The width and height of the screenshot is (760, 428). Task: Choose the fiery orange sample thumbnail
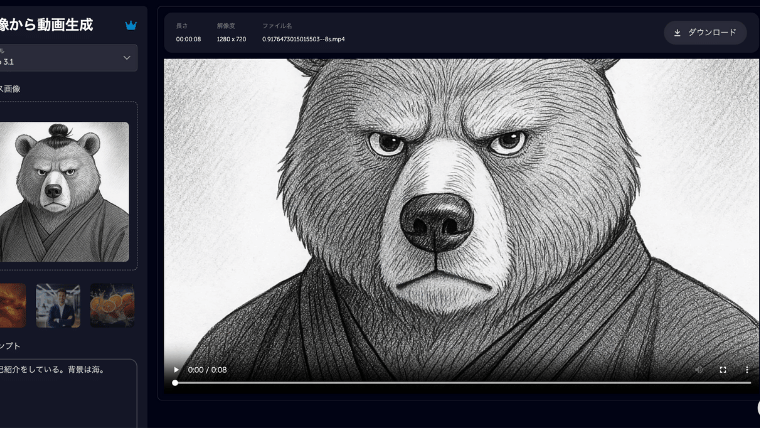tap(12, 306)
